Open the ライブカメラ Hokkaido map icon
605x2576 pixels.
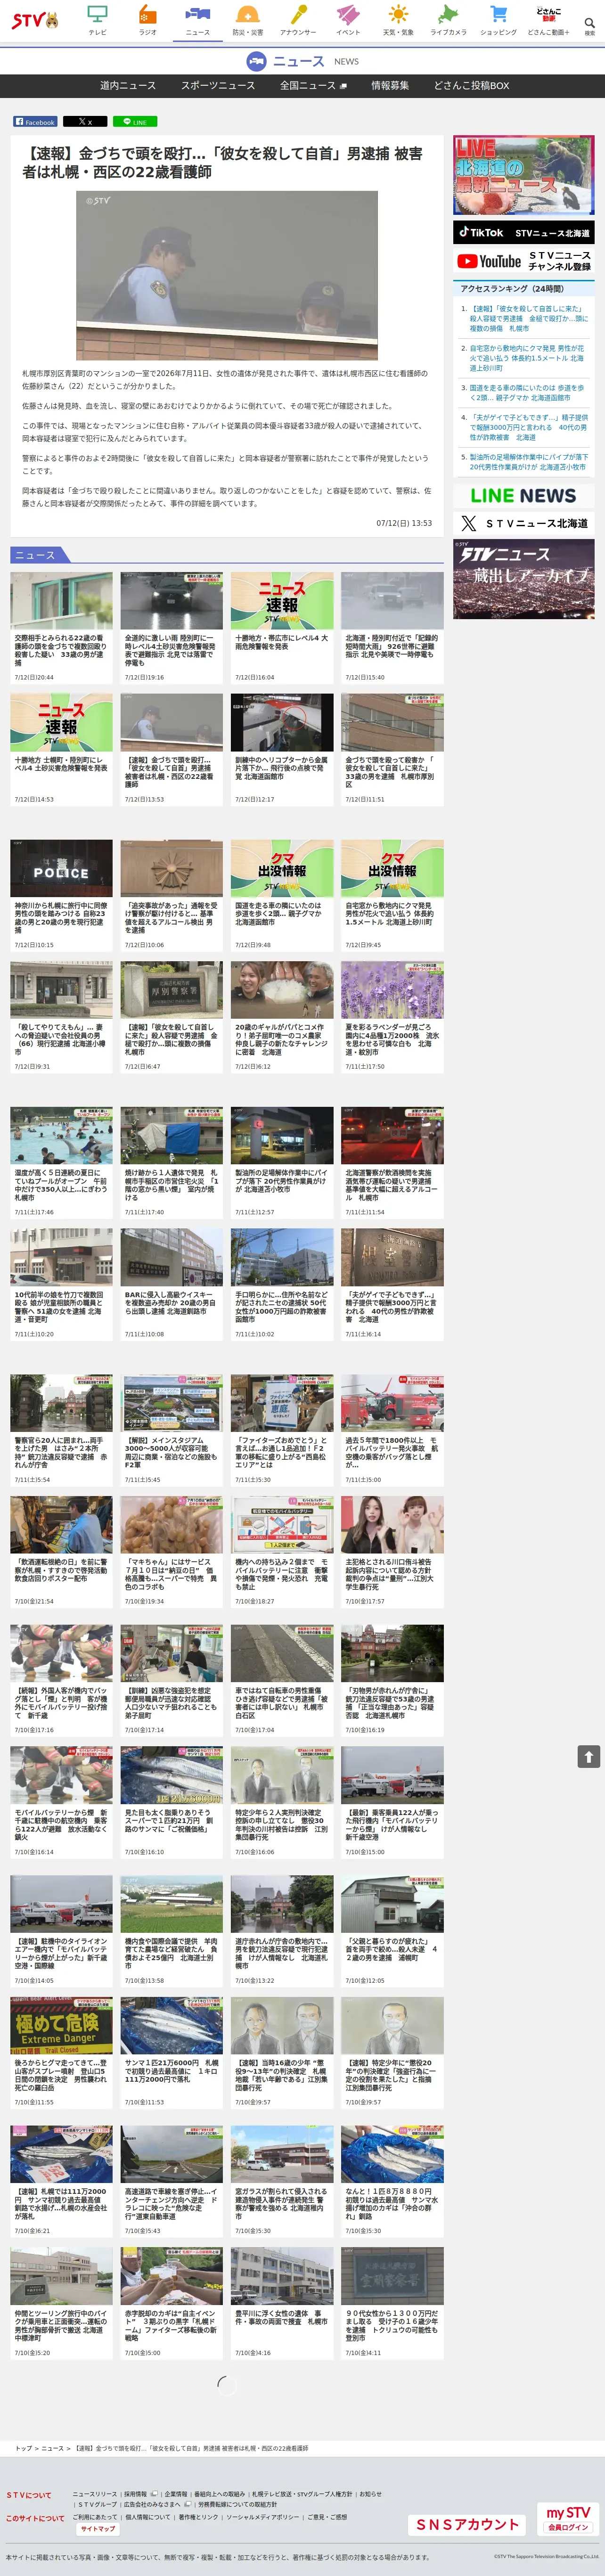448,20
